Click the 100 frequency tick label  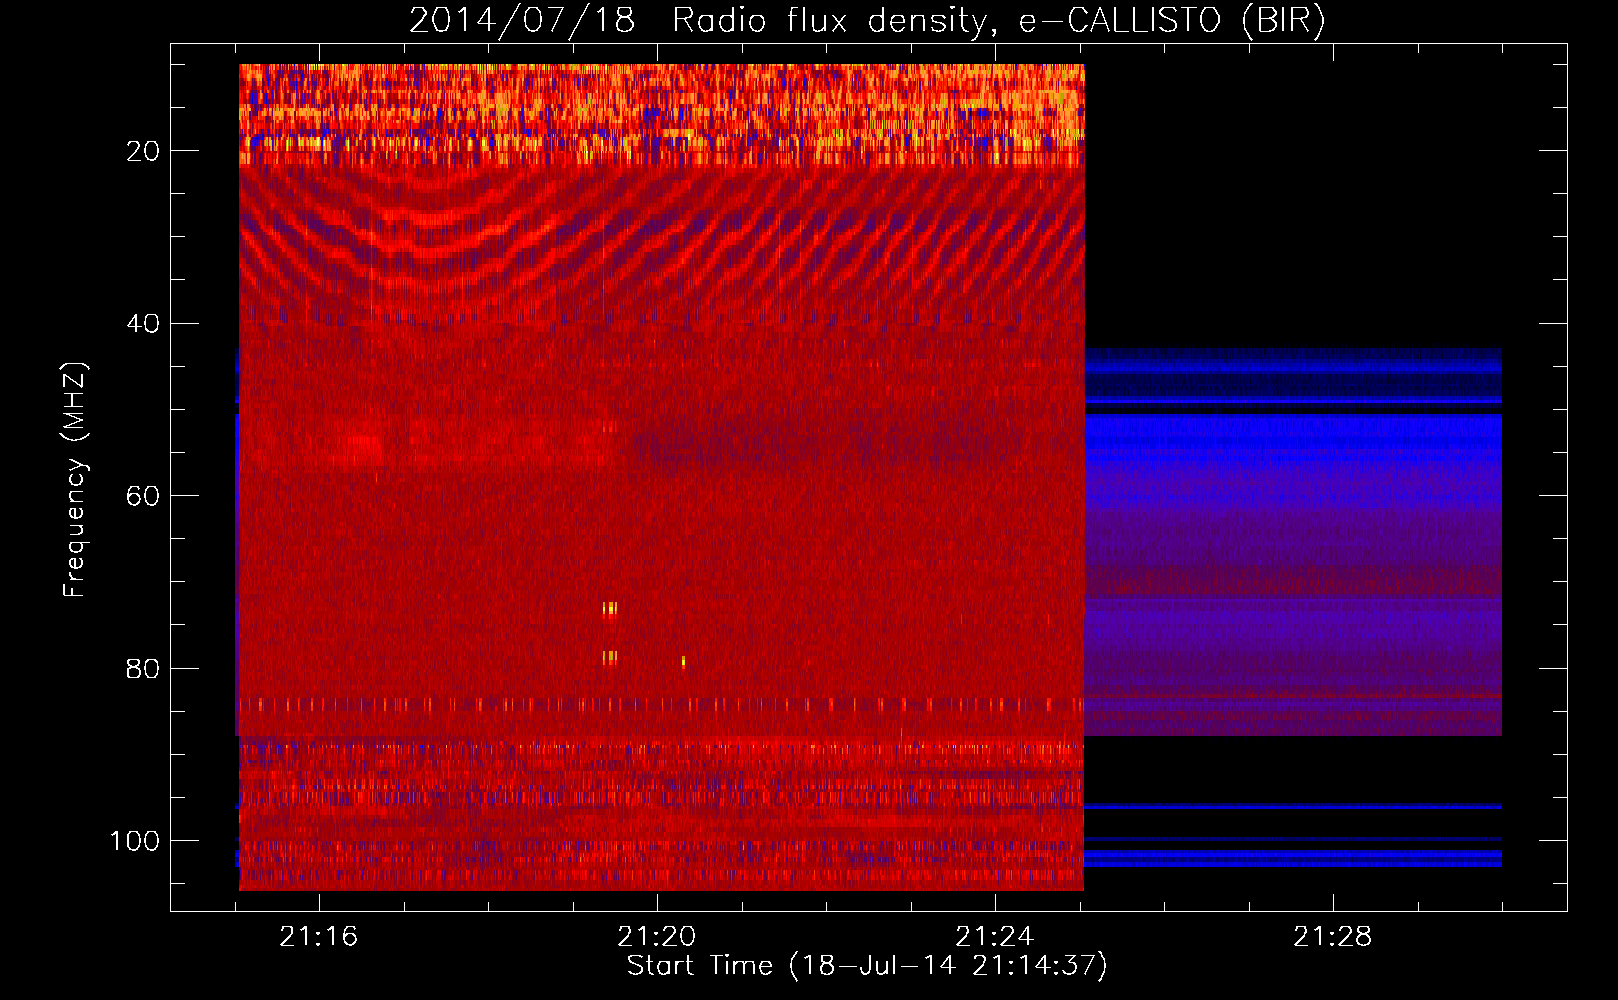[135, 841]
